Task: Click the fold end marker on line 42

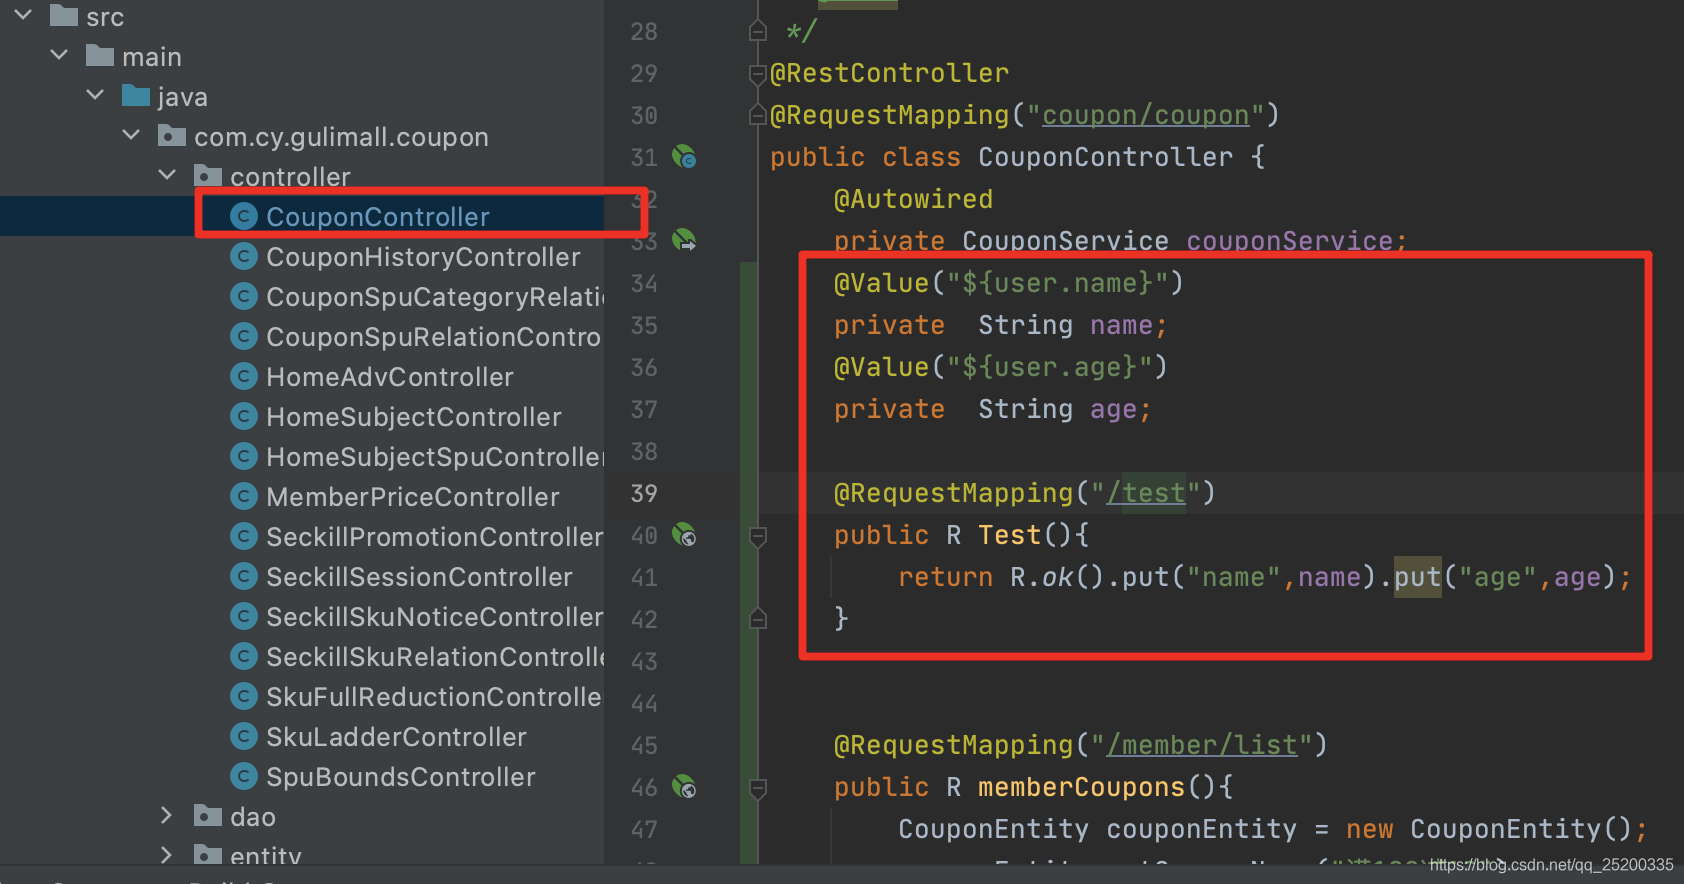Action: pos(758,619)
